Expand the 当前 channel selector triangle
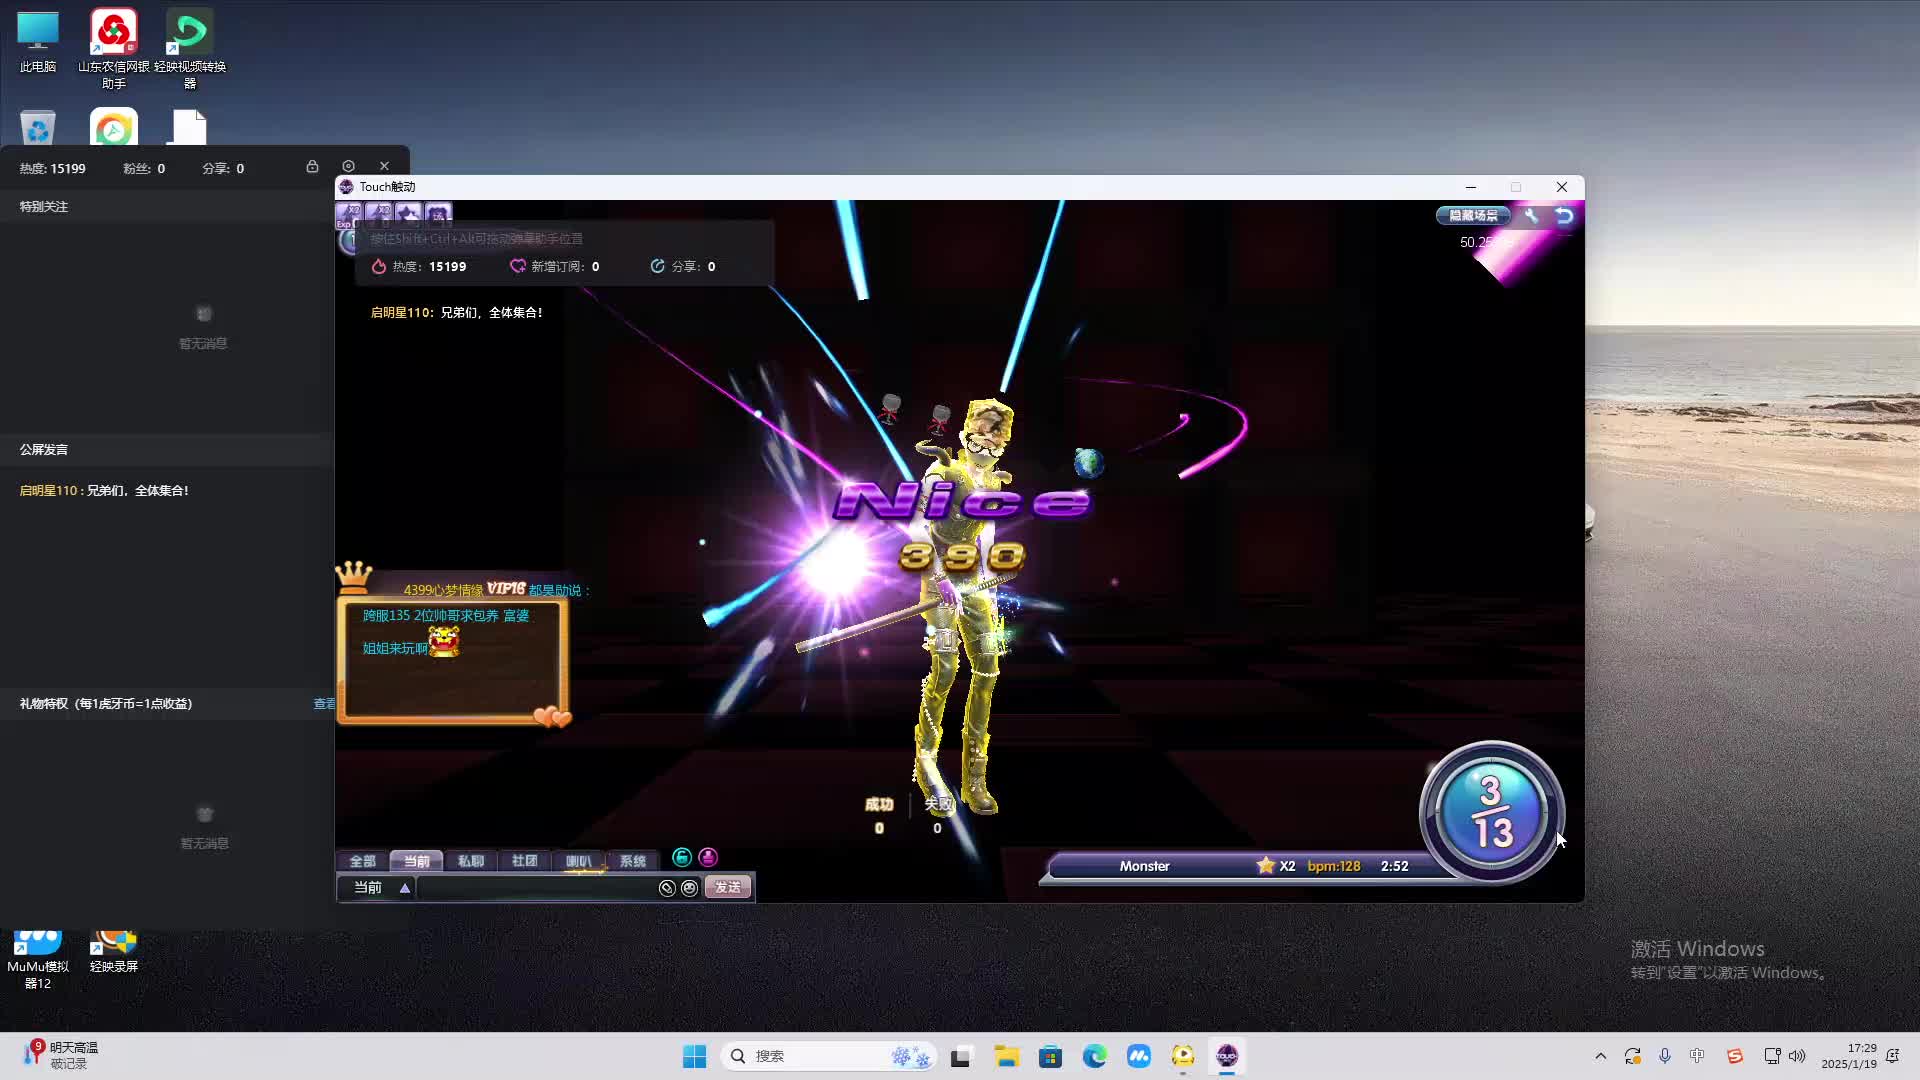Viewport: 1920px width, 1080px height. pos(405,888)
